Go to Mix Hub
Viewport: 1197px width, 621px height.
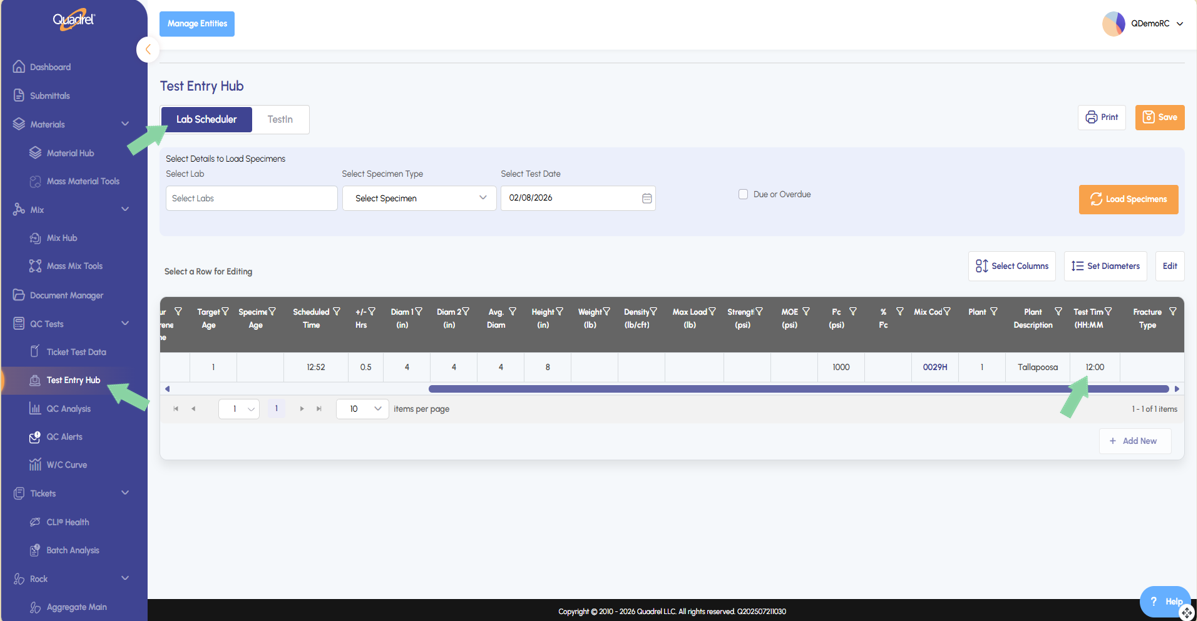tap(61, 238)
